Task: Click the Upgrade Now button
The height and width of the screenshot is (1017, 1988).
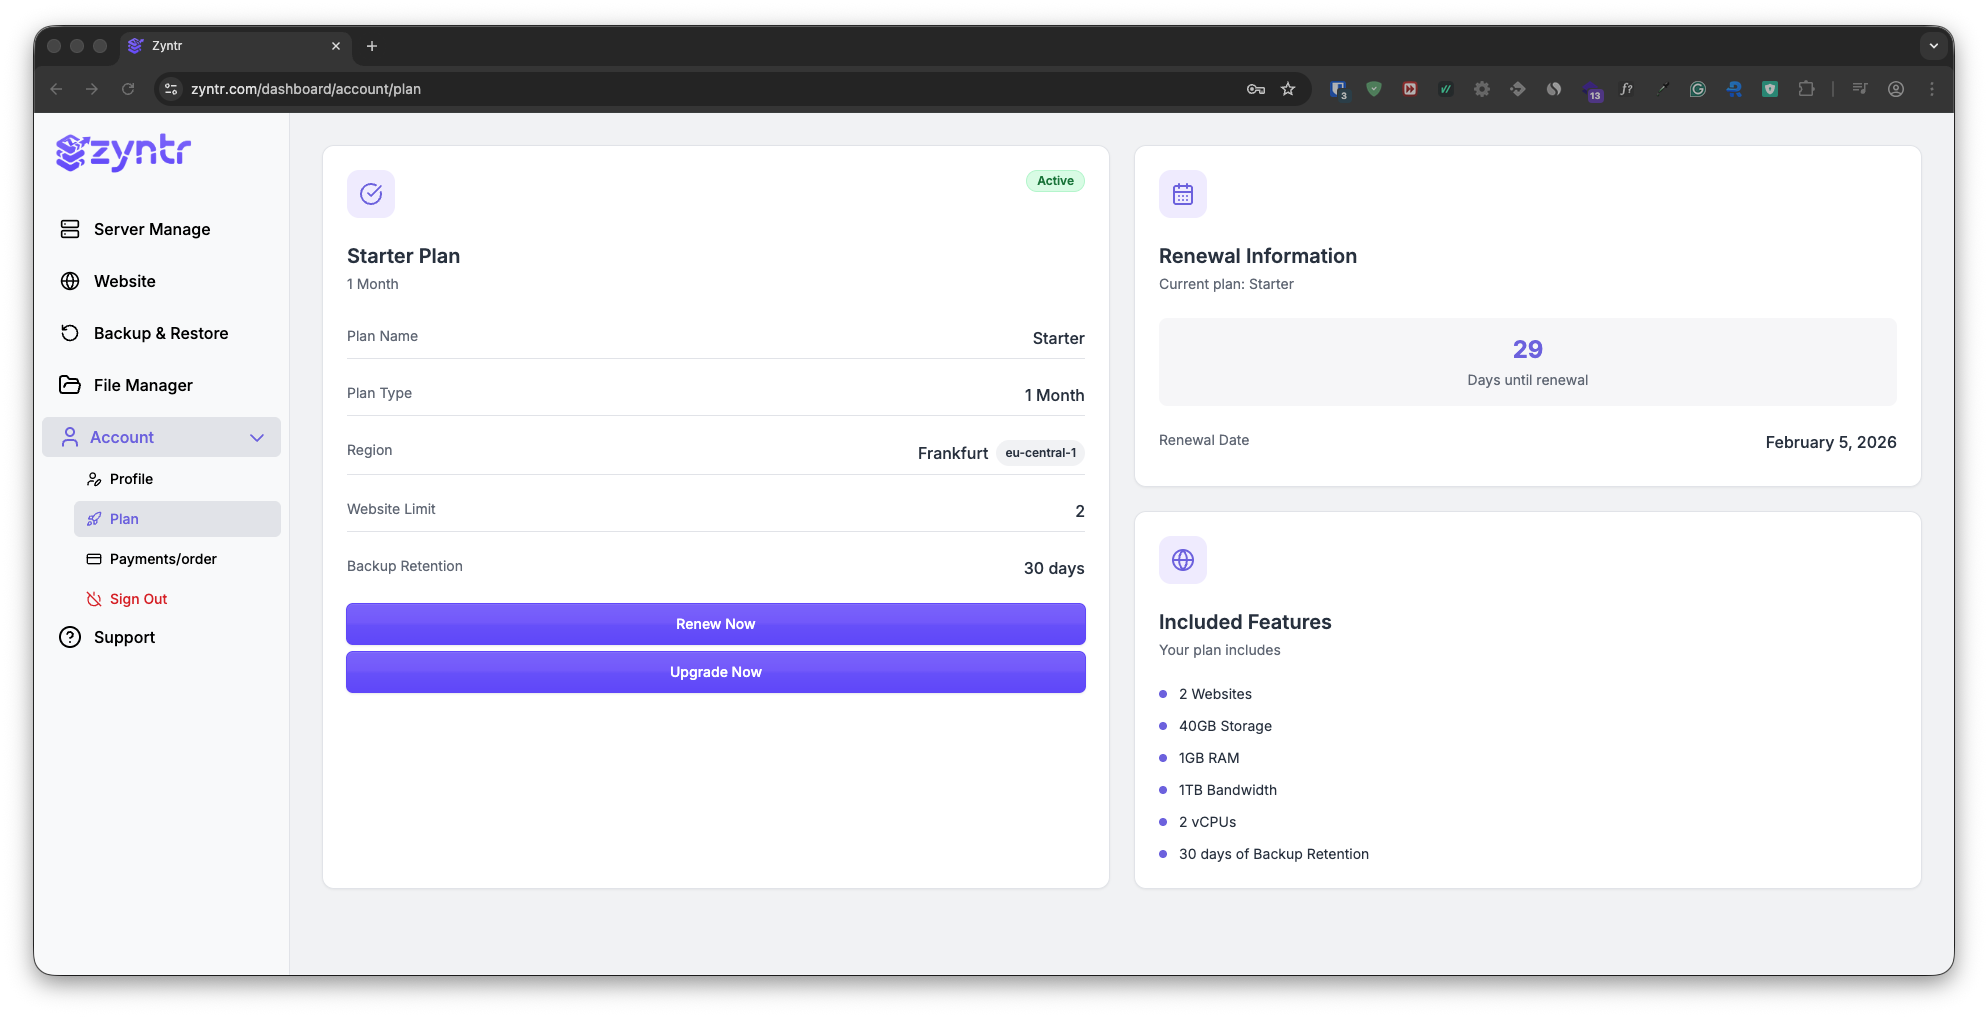Action: (x=716, y=672)
